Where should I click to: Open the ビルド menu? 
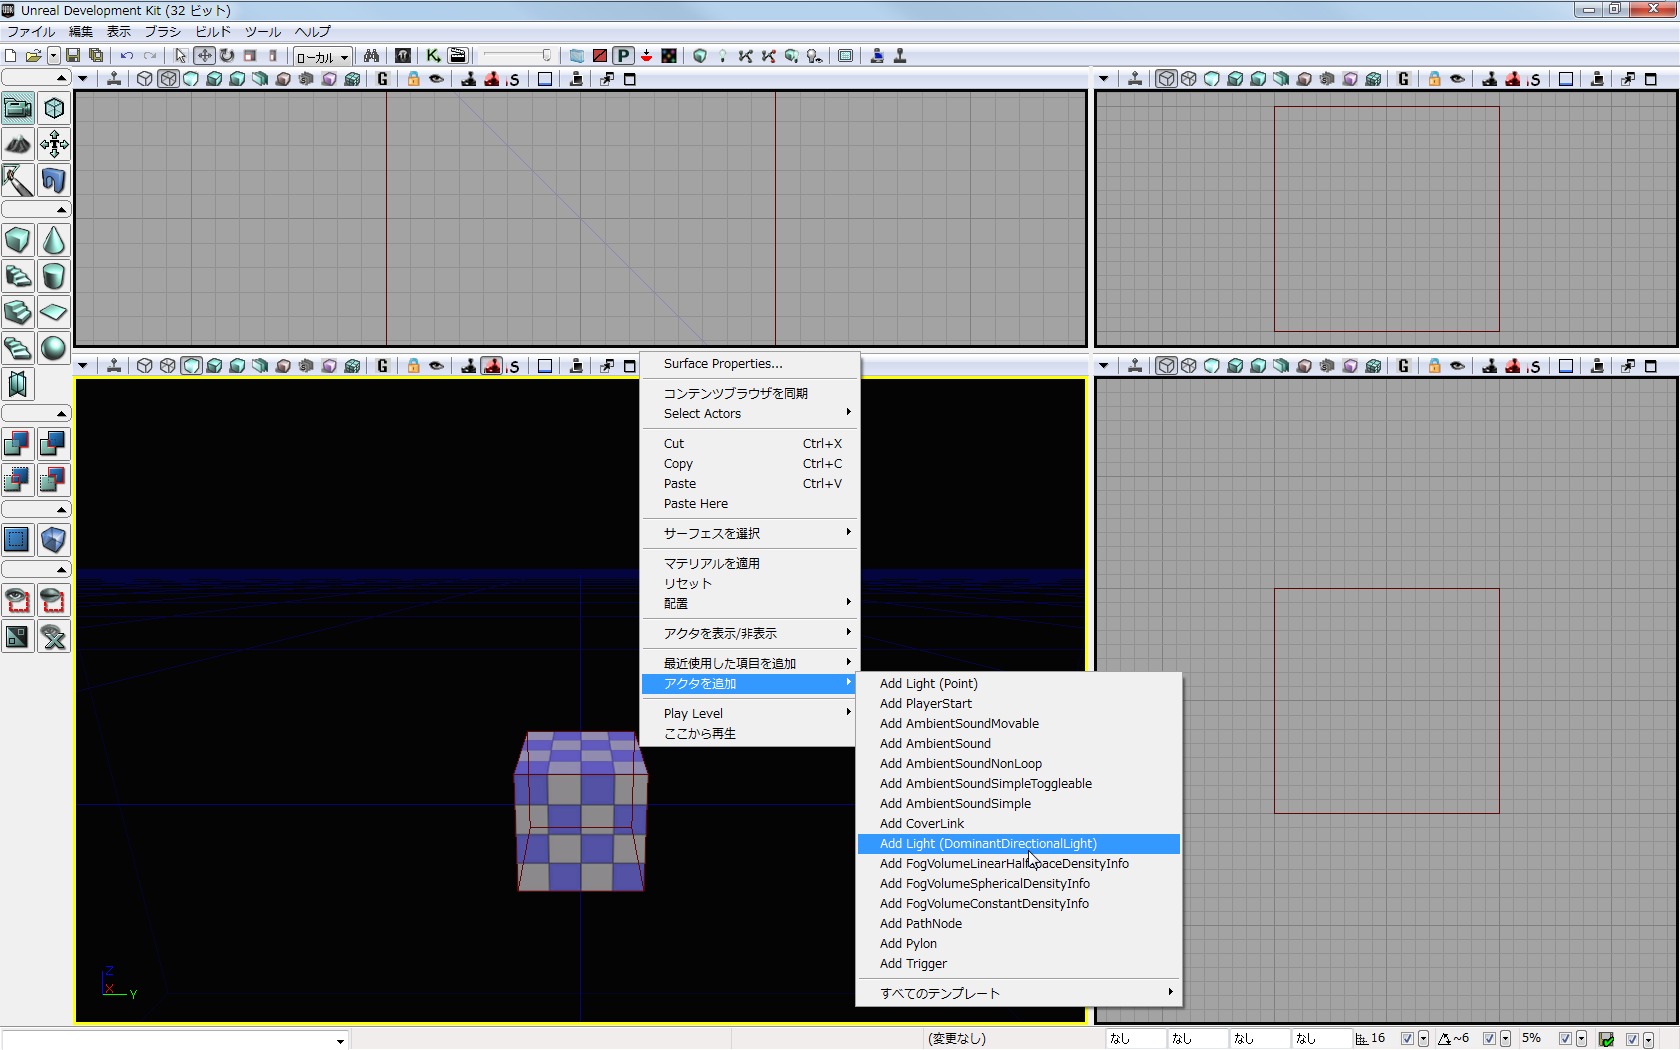click(x=213, y=32)
